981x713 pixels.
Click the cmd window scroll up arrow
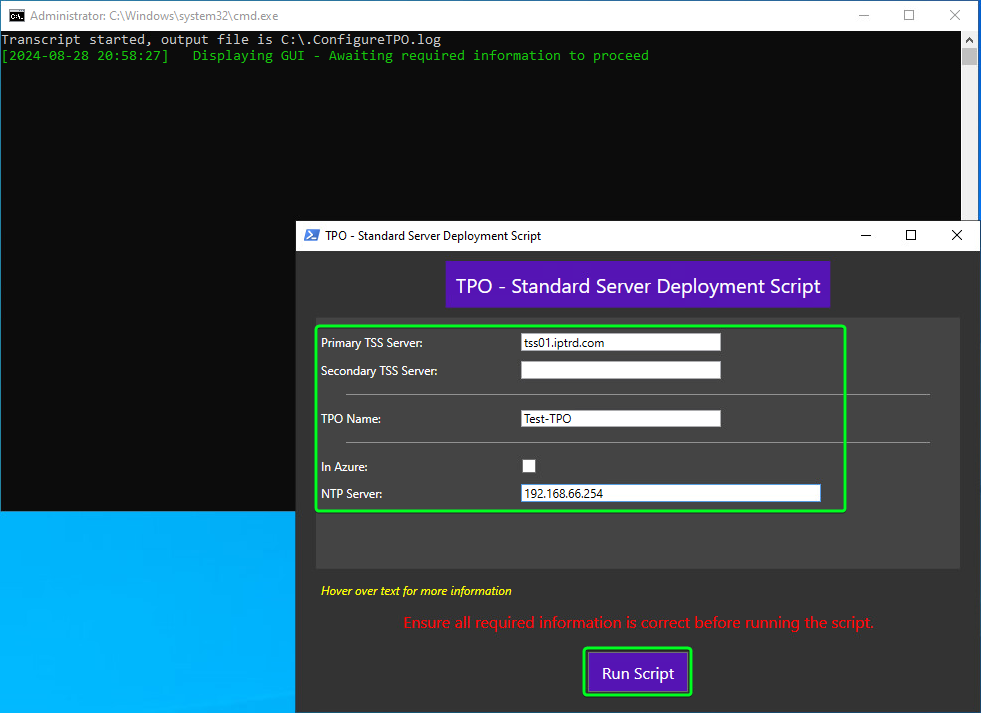tap(969, 39)
